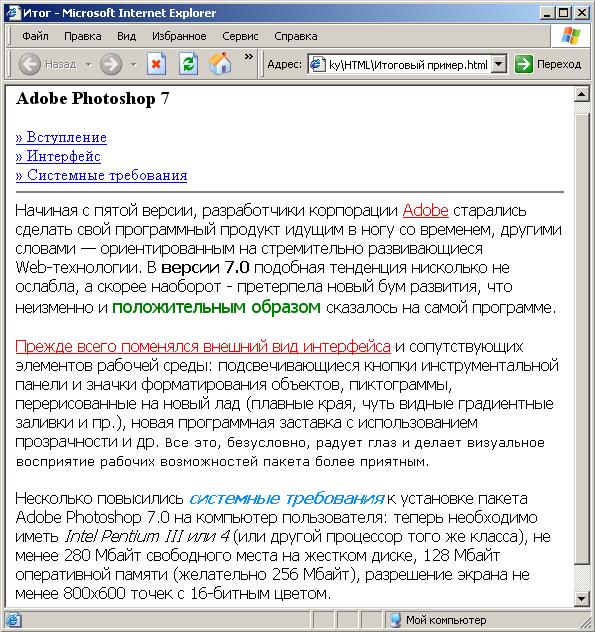Click the scrollbar down arrow
Viewport: 595px width, 632px height.
581,599
